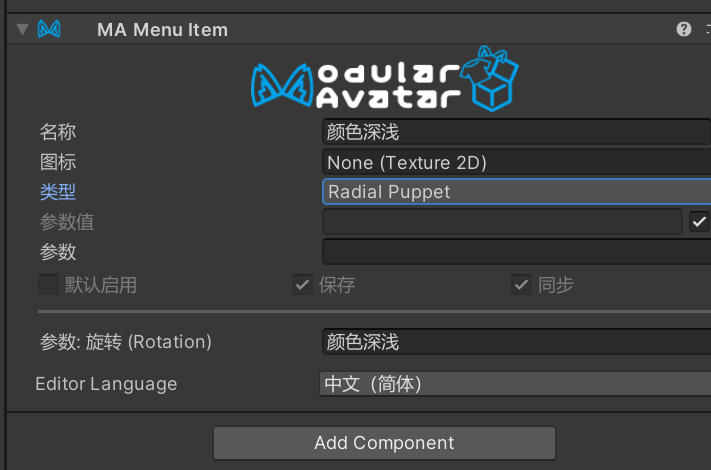Image resolution: width=711 pixels, height=470 pixels.
Task: Click the blue 类型 property label
Action: click(x=57, y=191)
